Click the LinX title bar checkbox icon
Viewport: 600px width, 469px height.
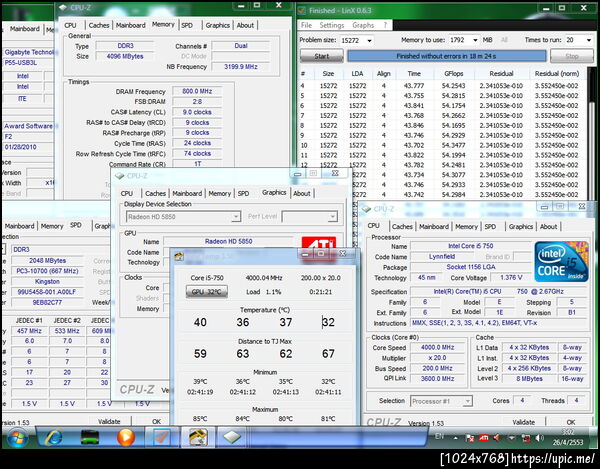(x=302, y=10)
